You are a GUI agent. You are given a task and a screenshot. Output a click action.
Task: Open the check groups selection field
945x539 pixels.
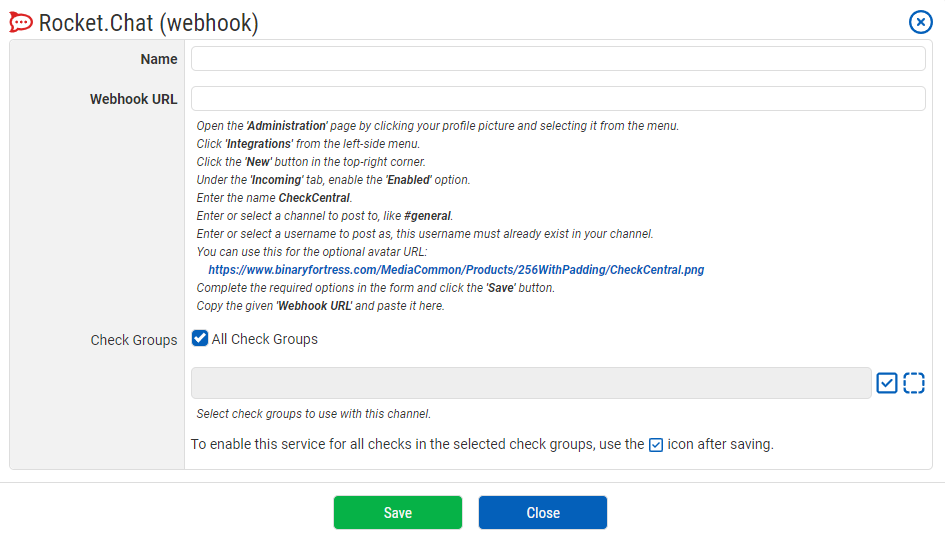pyautogui.click(x=531, y=383)
